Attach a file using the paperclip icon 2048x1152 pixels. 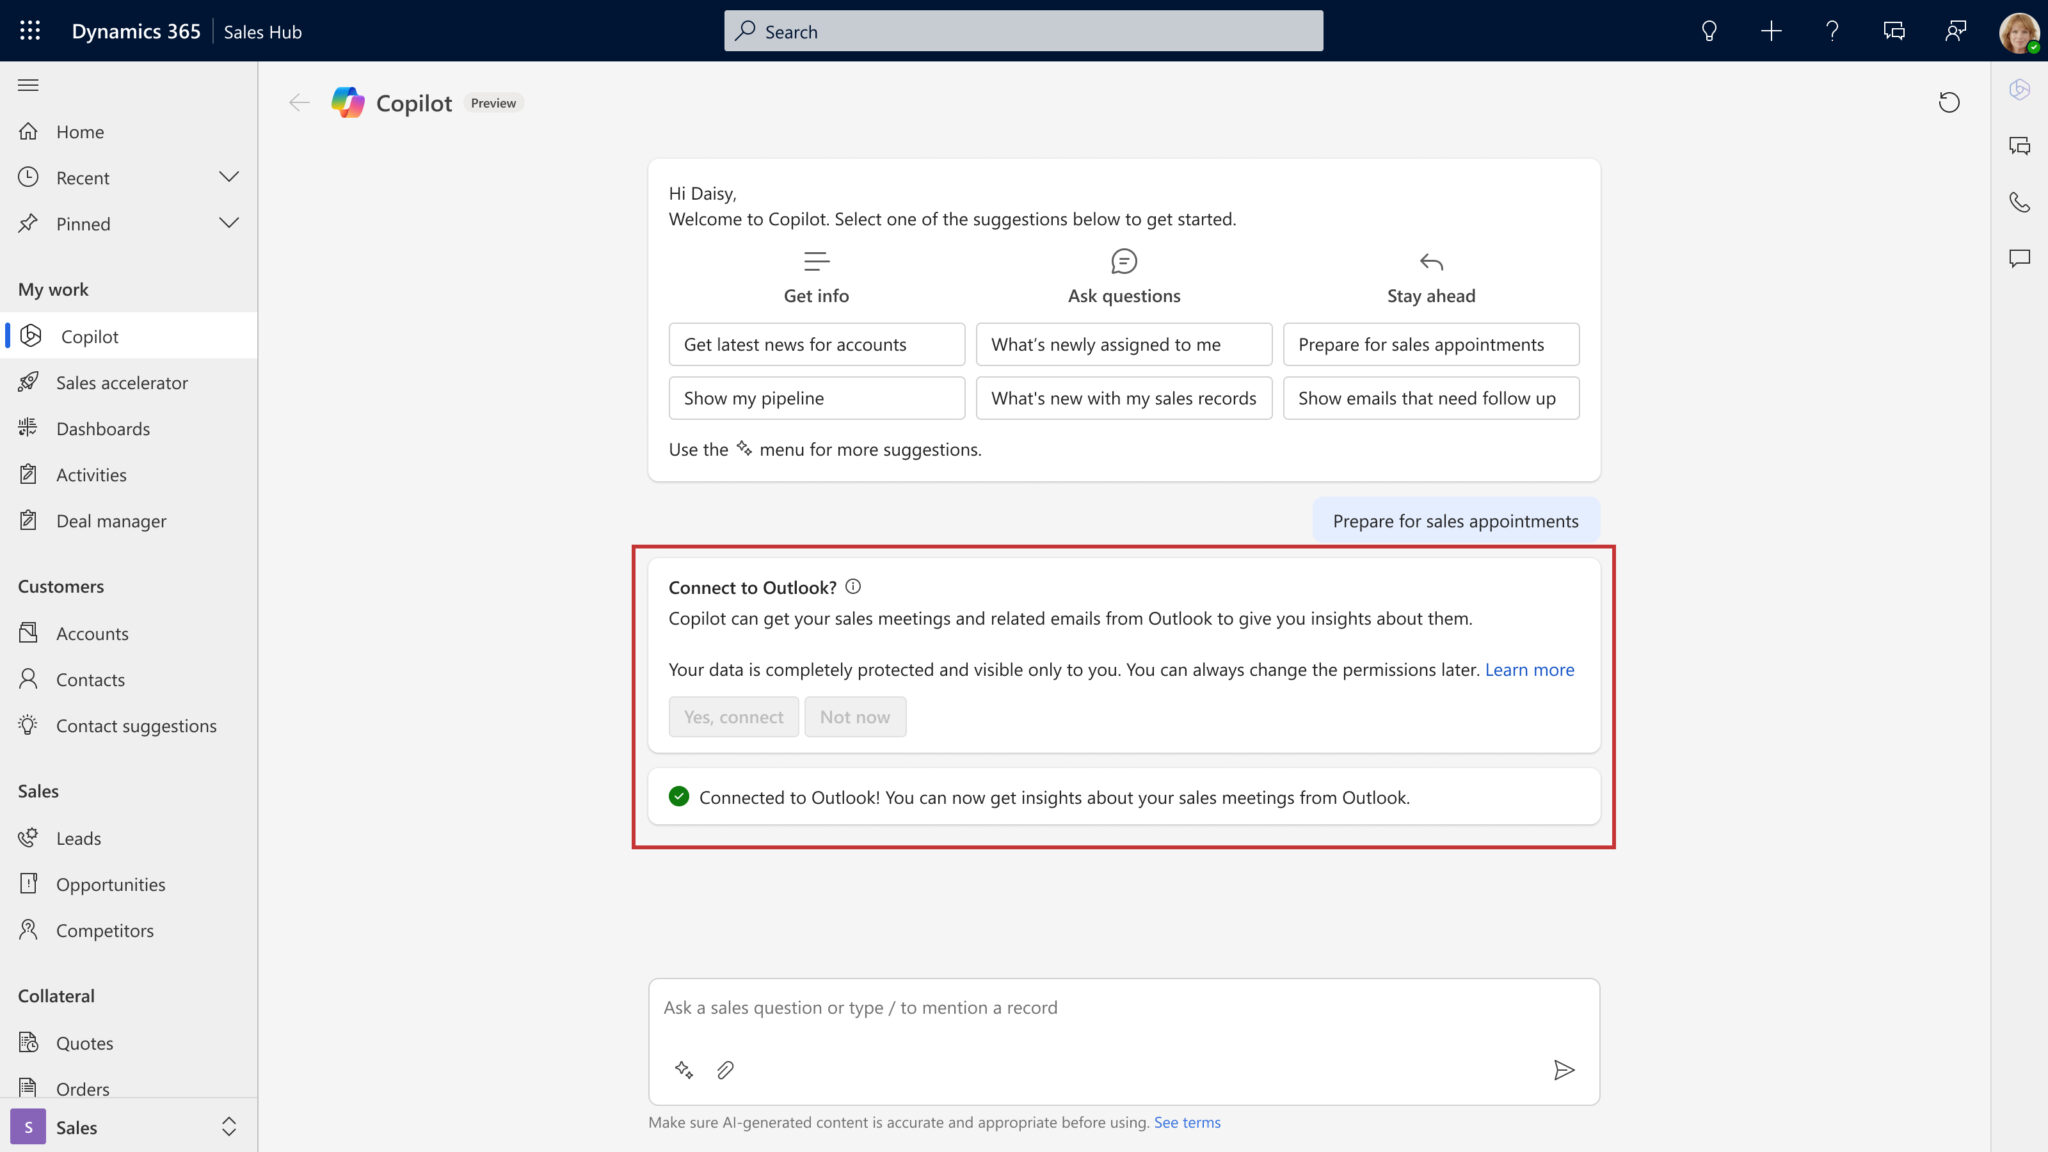coord(726,1069)
